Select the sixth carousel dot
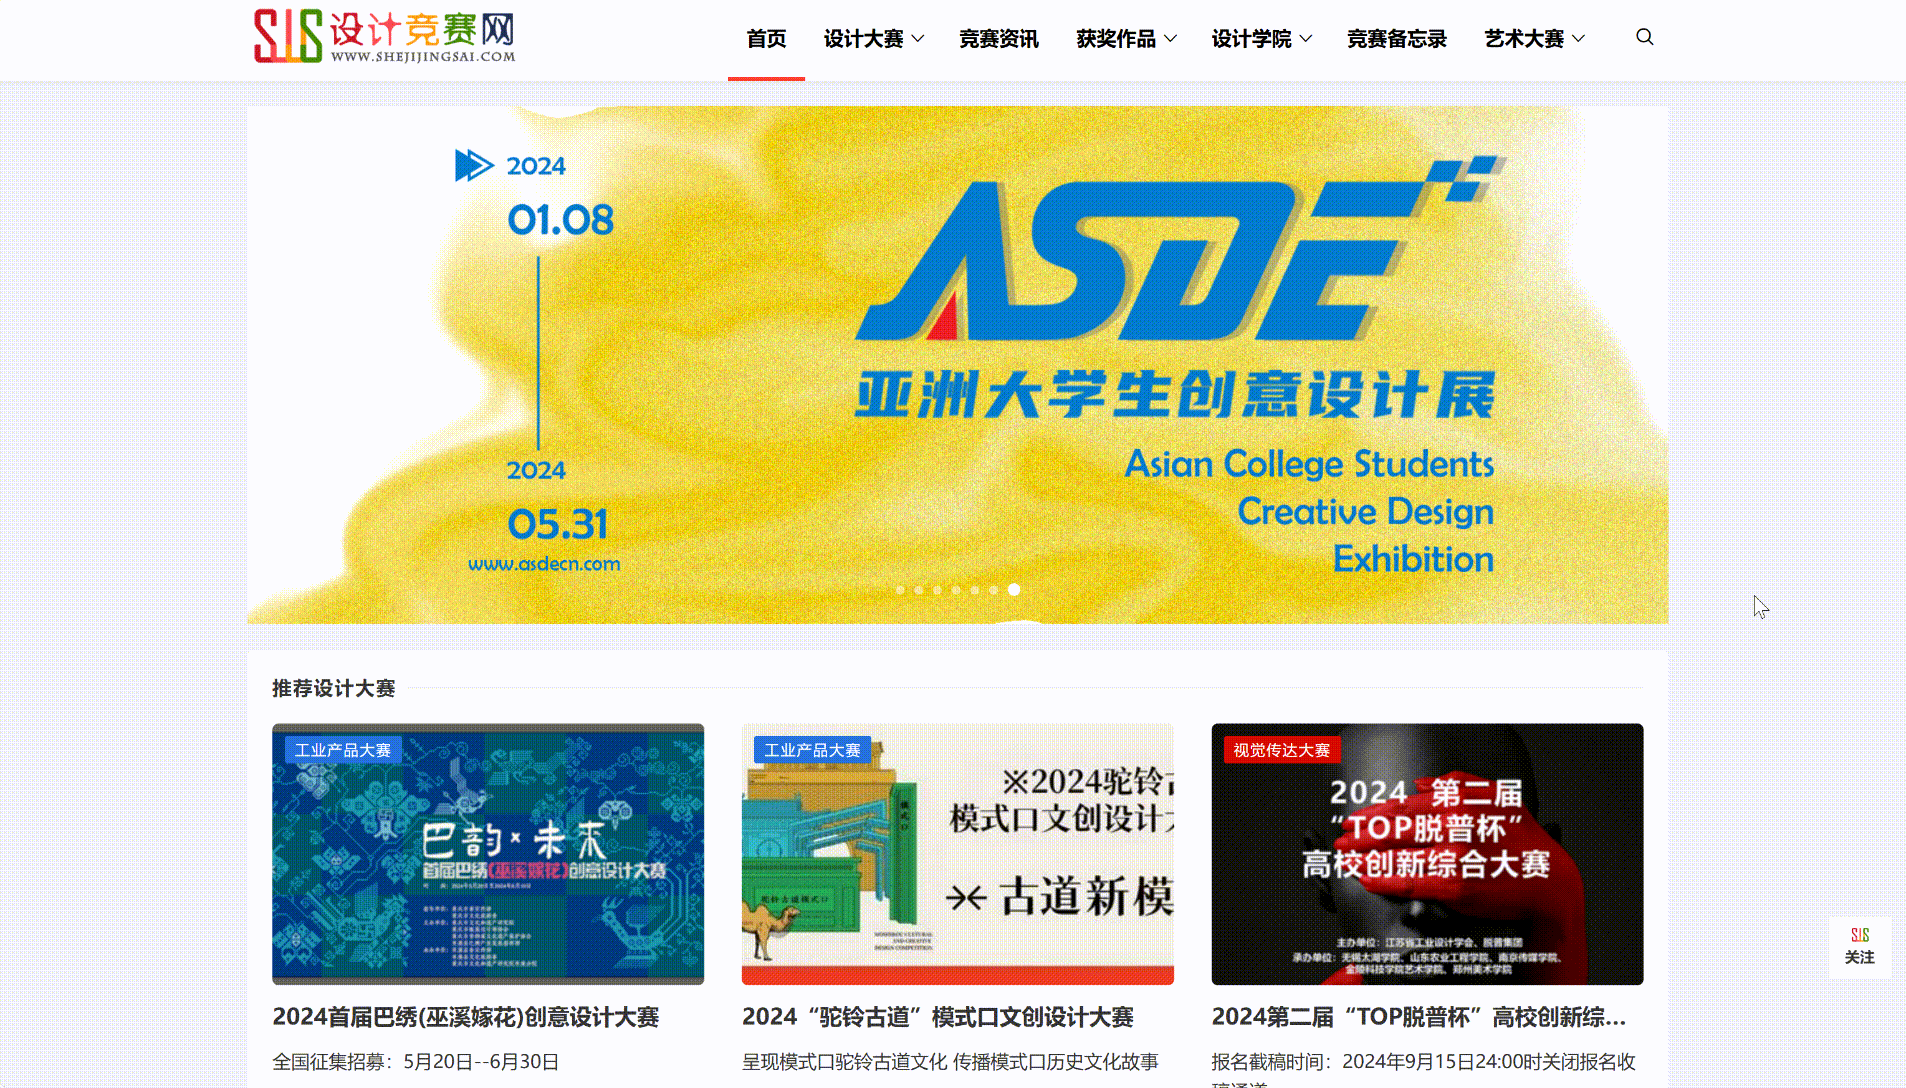Screen dimensions: 1906x1088 click(993, 590)
